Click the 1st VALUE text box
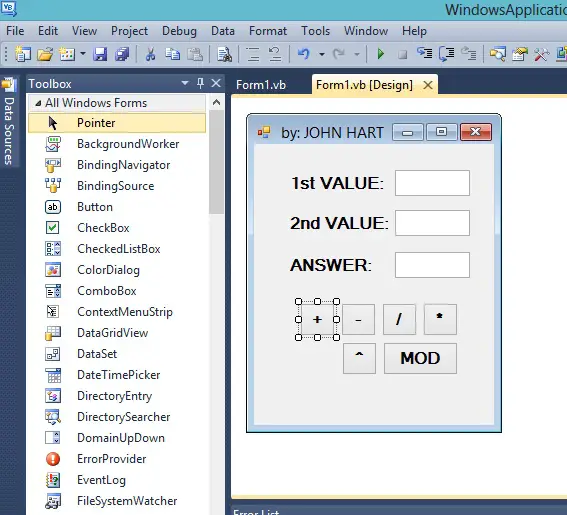This screenshot has width=567, height=515. point(432,183)
